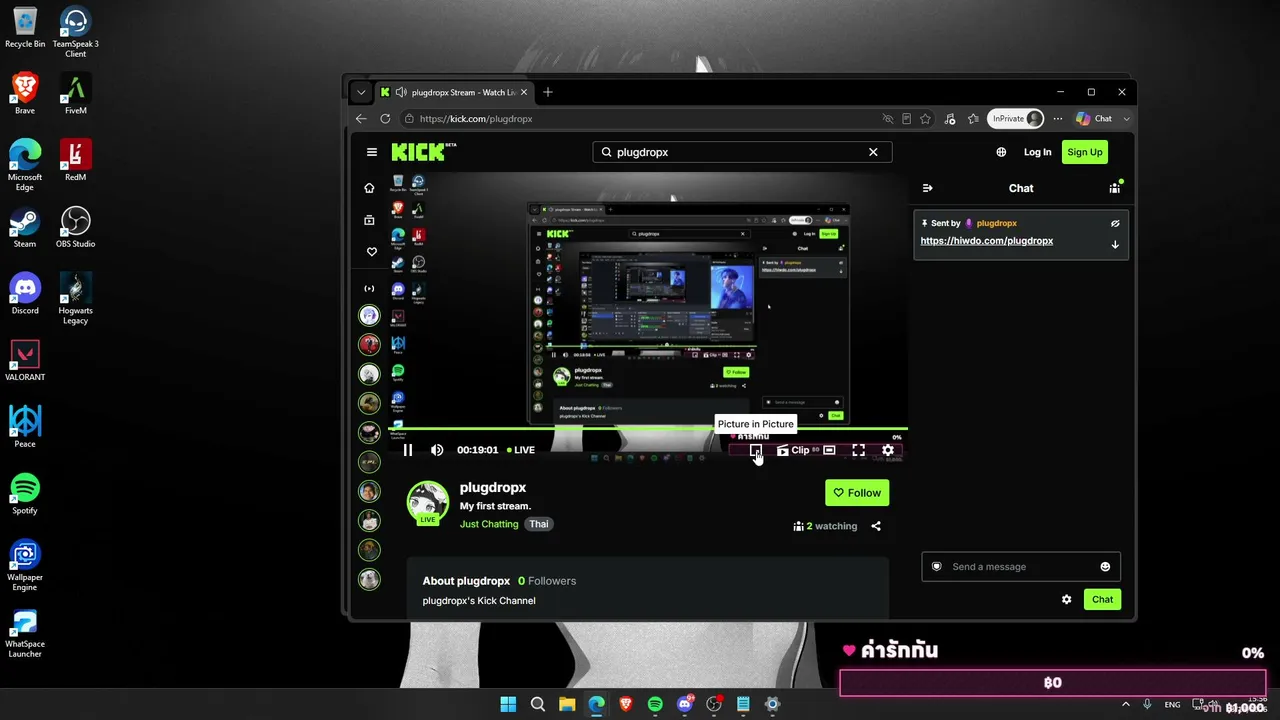
Task: Click the Thai language tag
Action: [539, 524]
